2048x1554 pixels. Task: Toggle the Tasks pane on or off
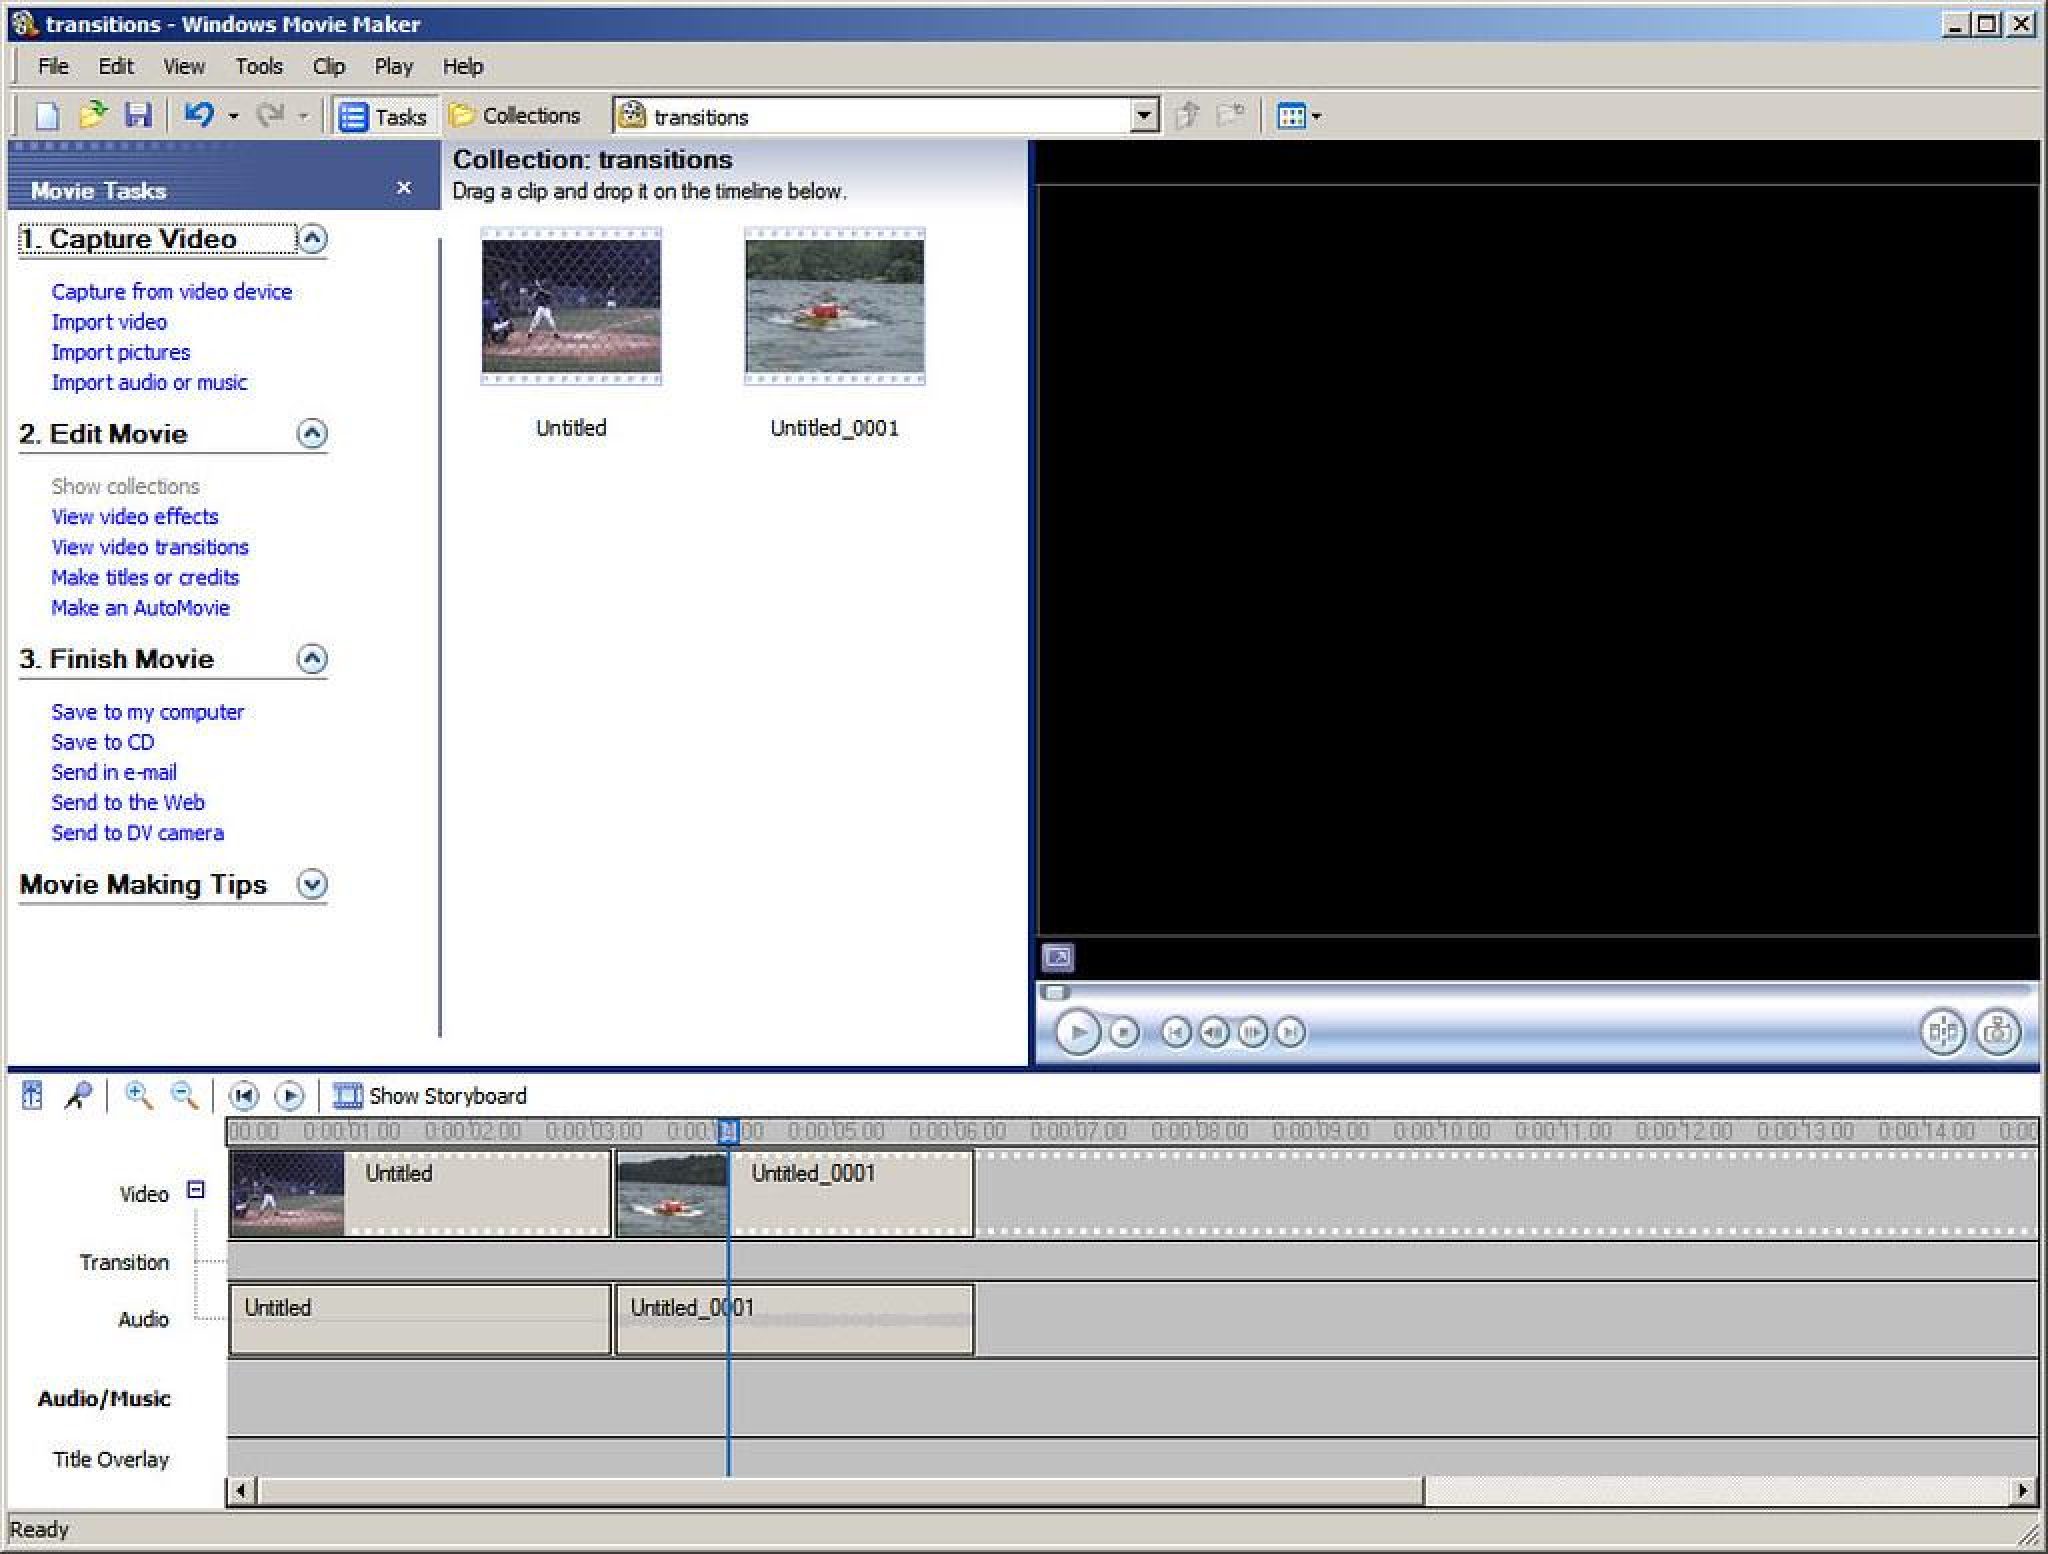pyautogui.click(x=385, y=115)
